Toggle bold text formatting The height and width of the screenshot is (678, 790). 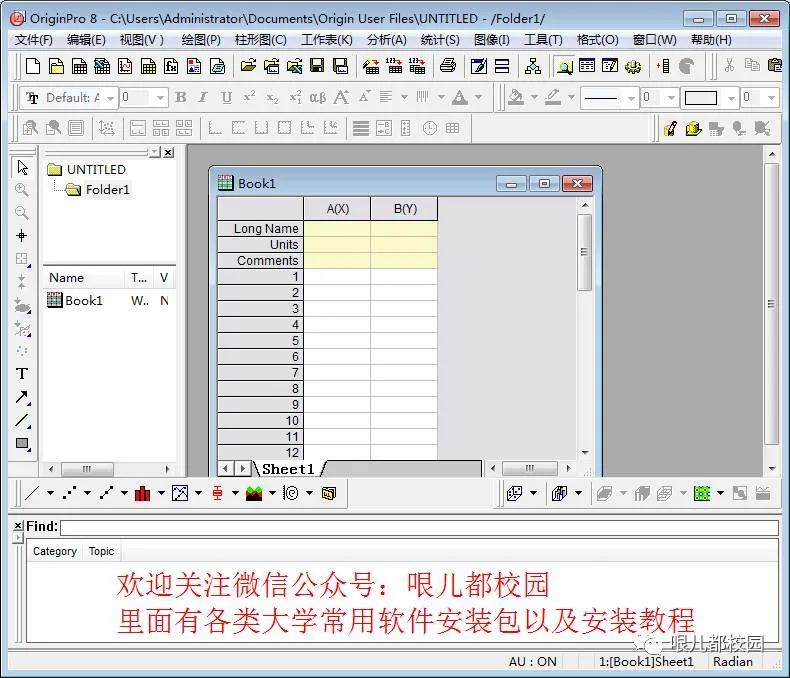point(180,97)
